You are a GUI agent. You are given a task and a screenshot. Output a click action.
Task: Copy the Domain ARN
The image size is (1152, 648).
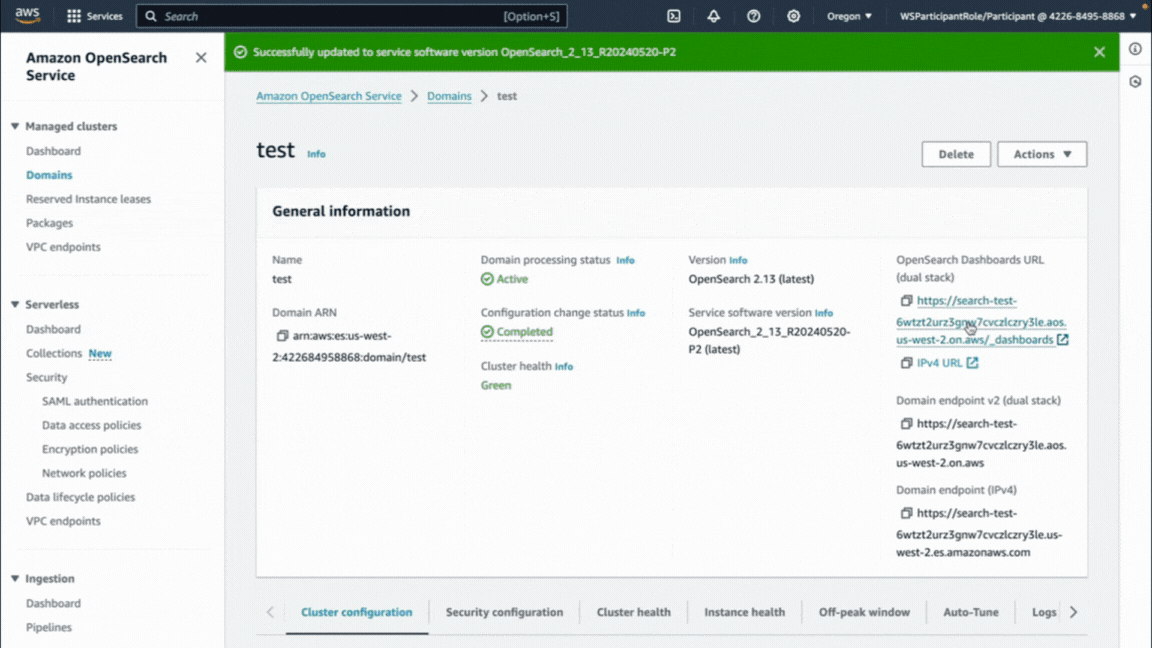[x=281, y=336]
